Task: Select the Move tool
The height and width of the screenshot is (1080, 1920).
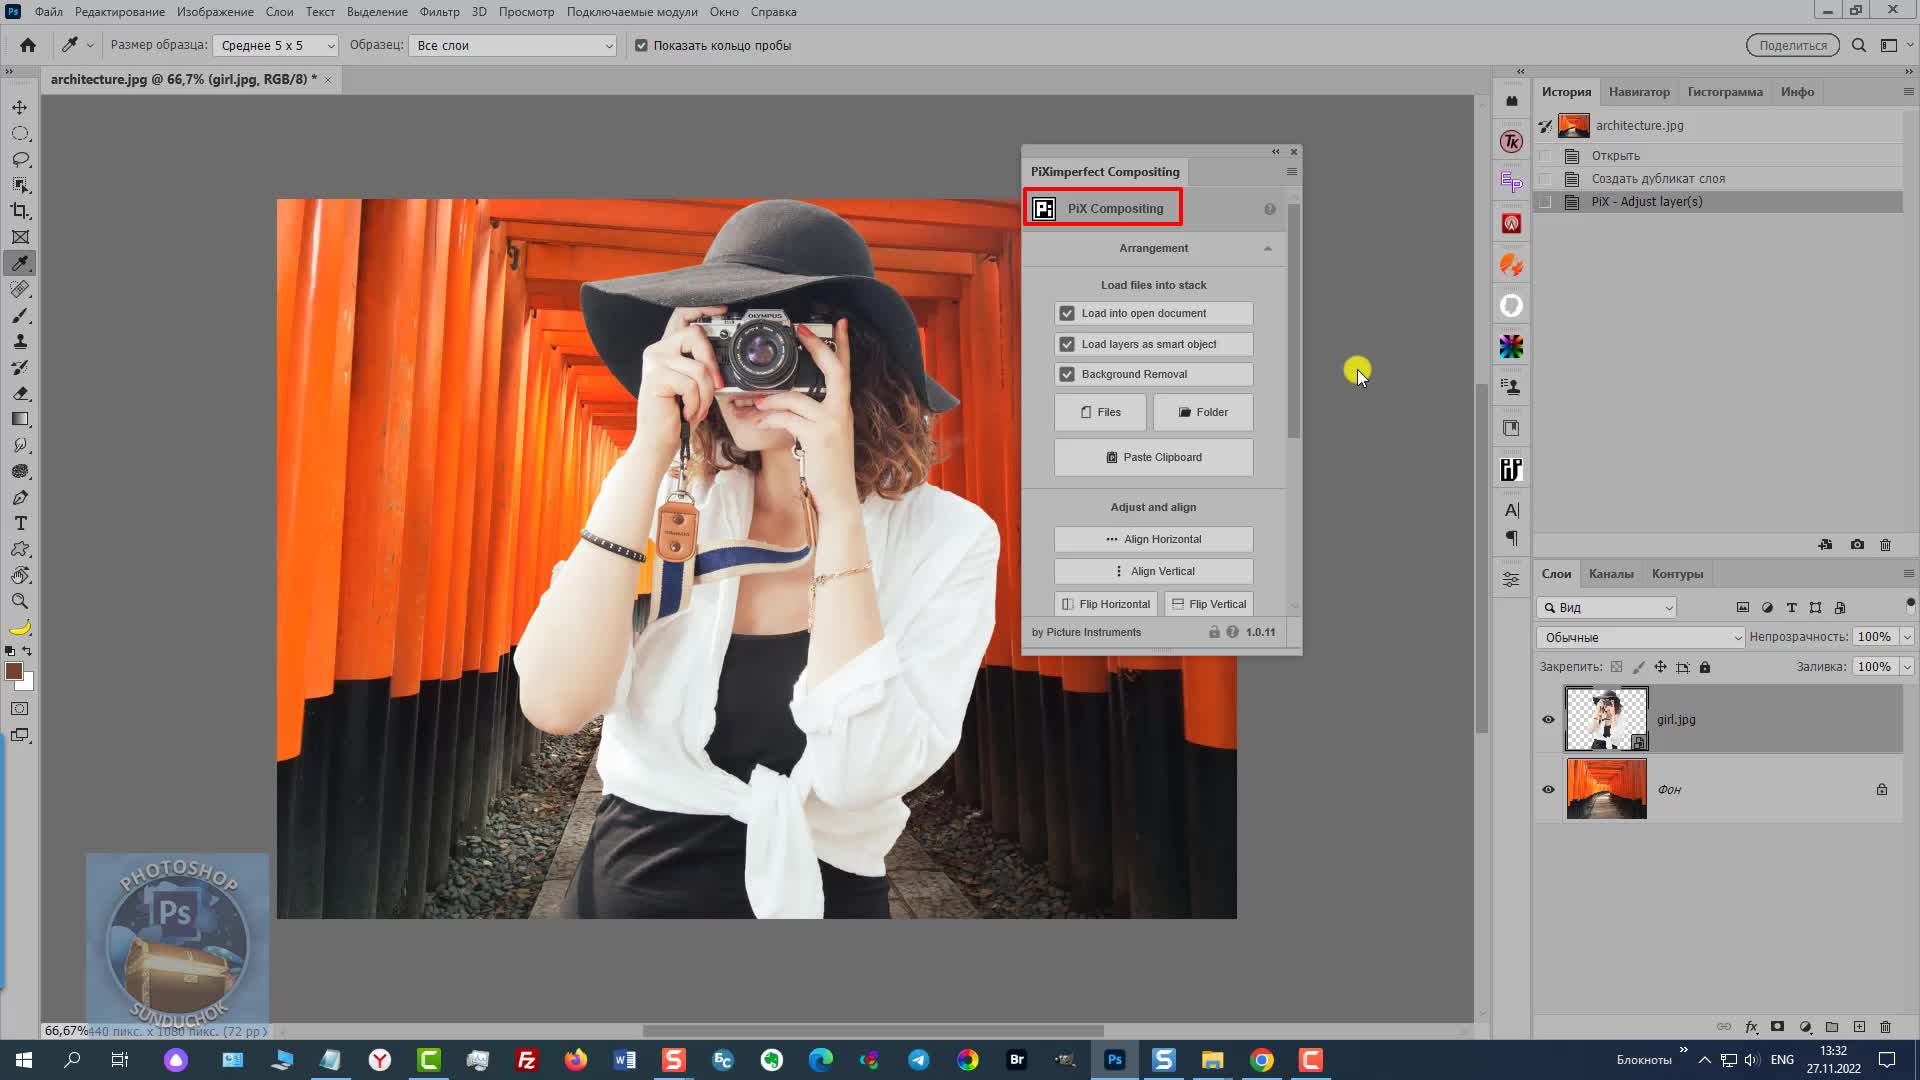Action: point(18,105)
